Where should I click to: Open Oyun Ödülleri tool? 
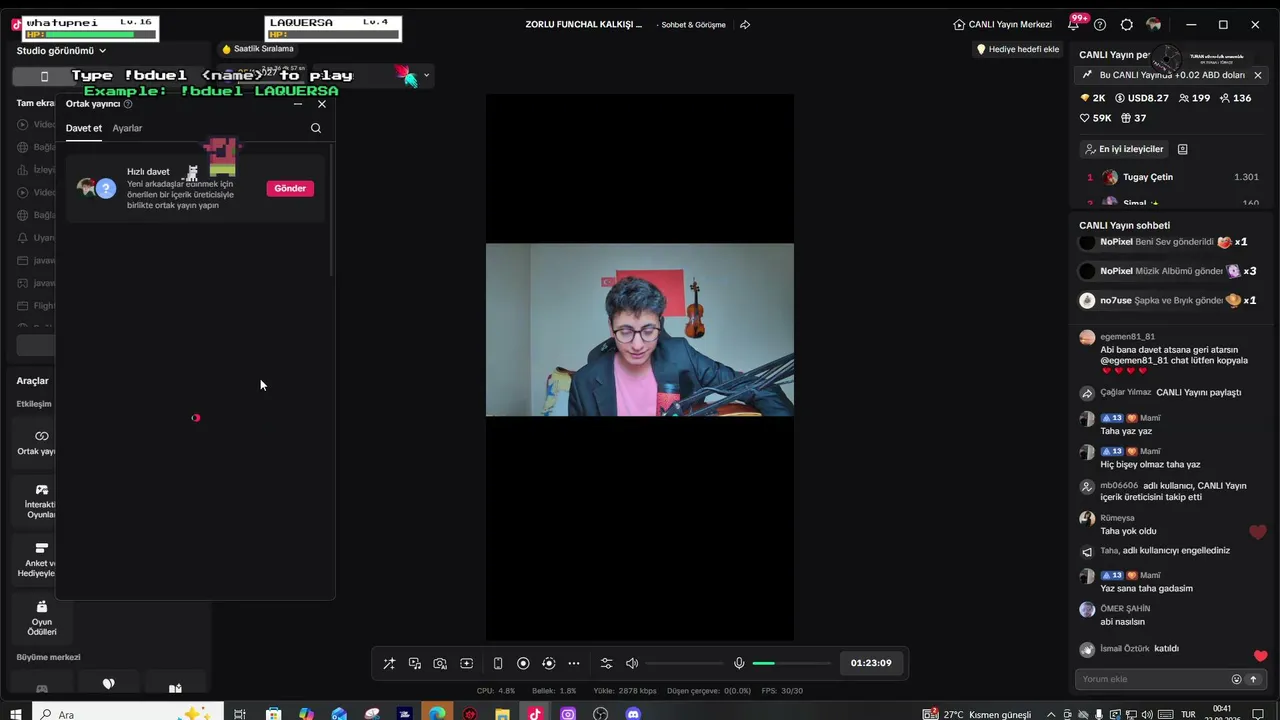click(x=42, y=618)
